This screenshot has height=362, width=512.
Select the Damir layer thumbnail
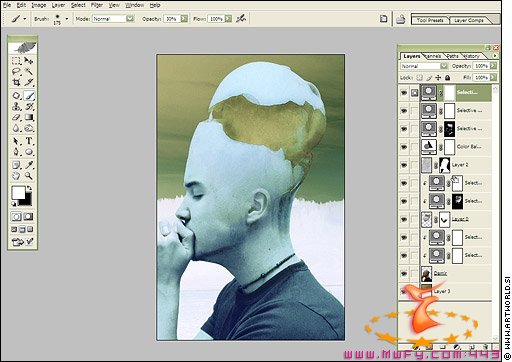coord(426,274)
